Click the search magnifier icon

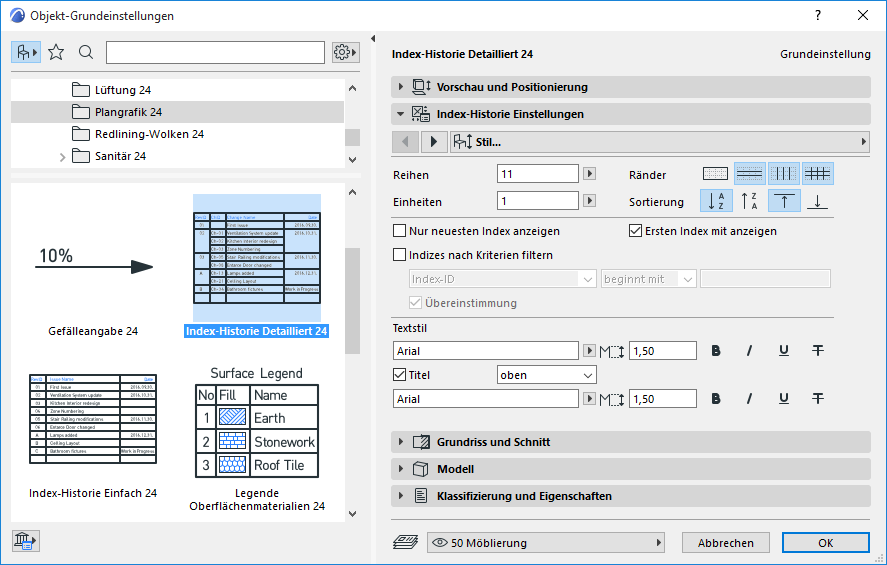pyautogui.click(x=86, y=52)
